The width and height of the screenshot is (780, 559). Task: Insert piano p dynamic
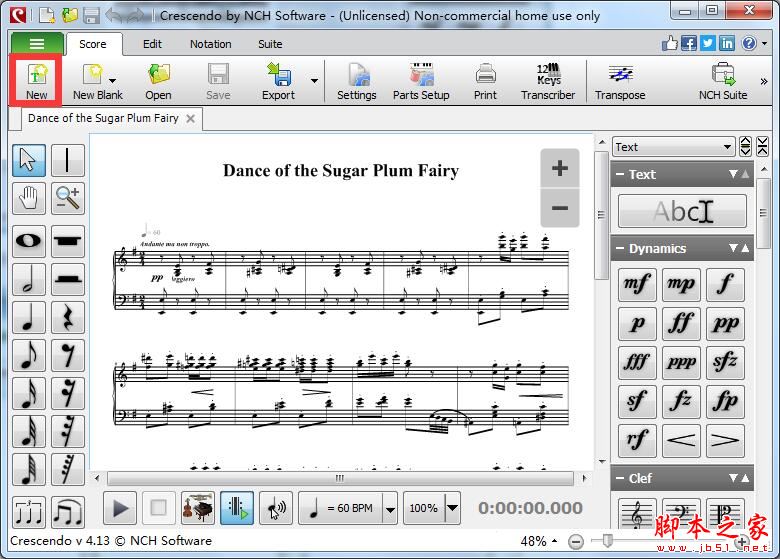pyautogui.click(x=637, y=324)
